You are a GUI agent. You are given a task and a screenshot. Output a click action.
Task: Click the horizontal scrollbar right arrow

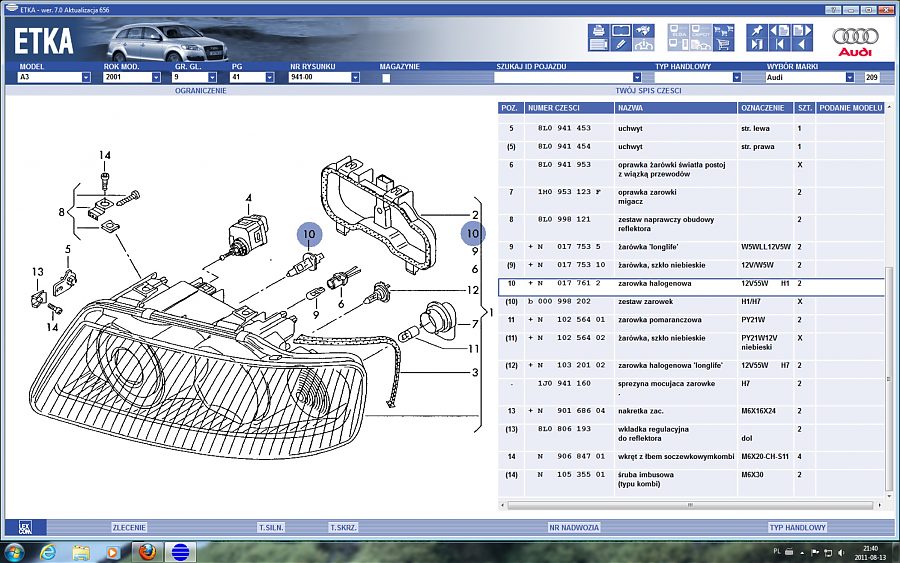click(x=880, y=506)
